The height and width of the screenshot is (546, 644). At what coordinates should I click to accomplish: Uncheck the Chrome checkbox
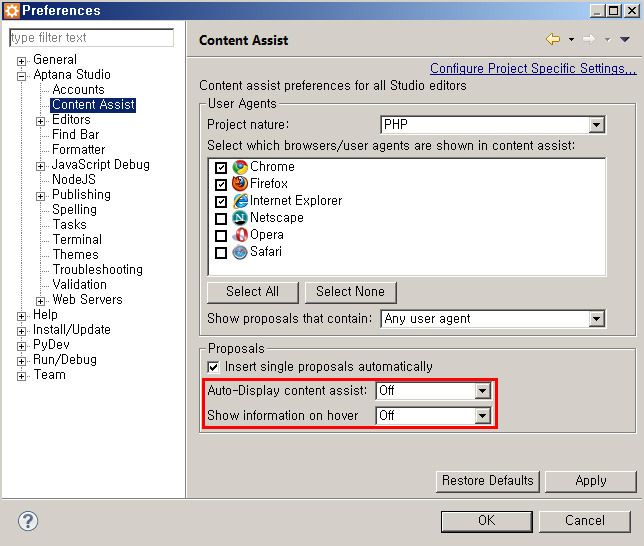click(221, 168)
